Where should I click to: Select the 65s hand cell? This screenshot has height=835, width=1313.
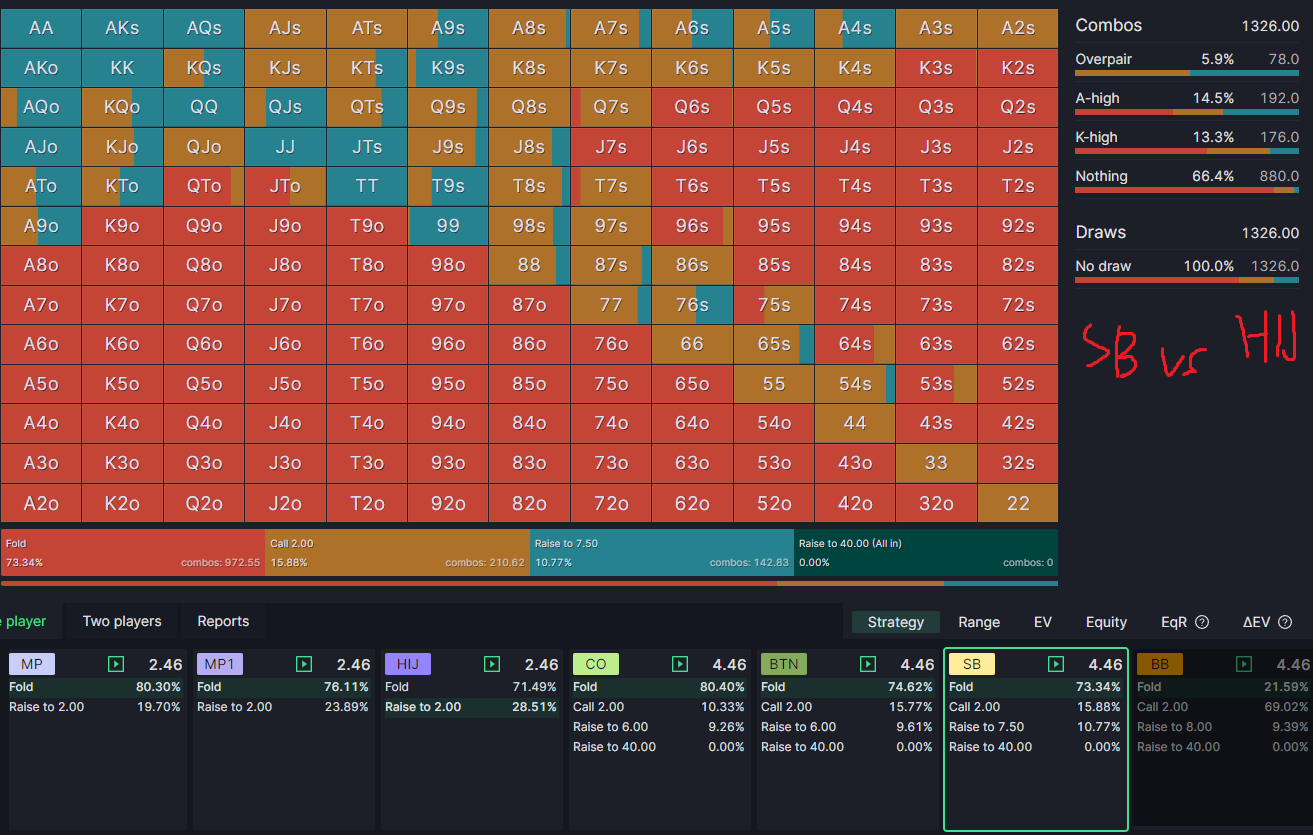pos(774,344)
